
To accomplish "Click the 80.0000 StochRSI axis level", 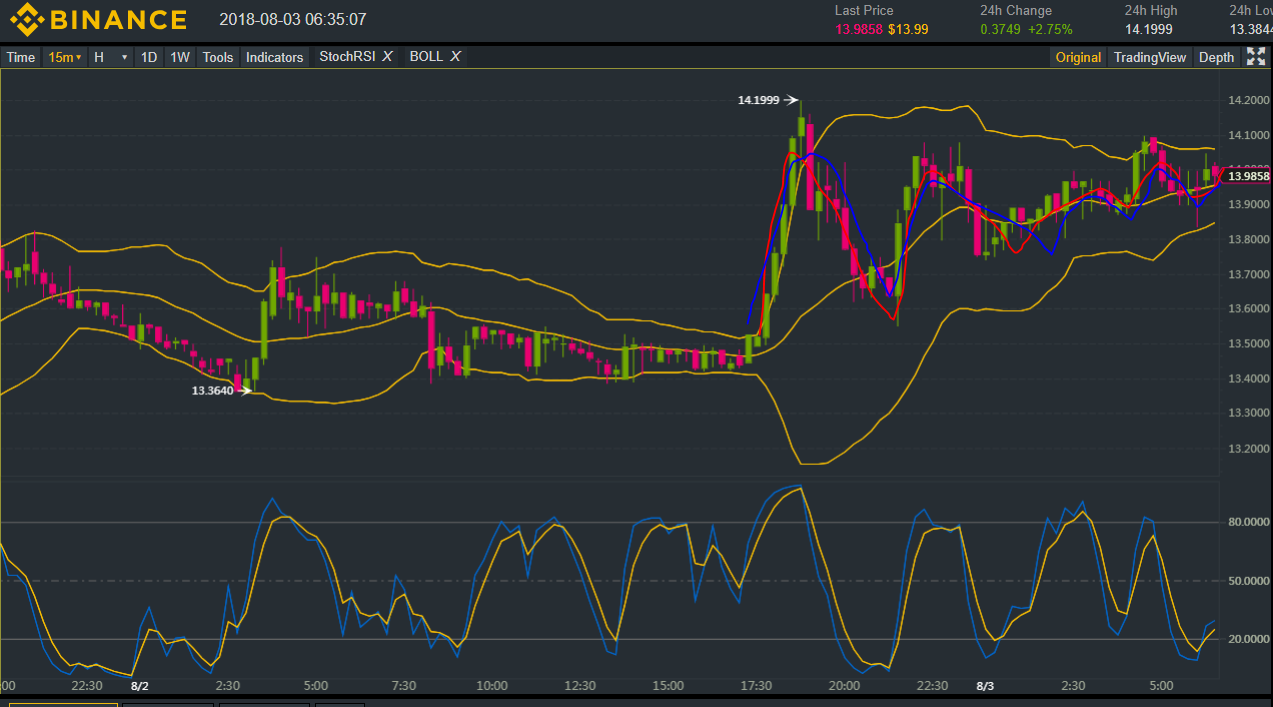I will (x=1248, y=522).
